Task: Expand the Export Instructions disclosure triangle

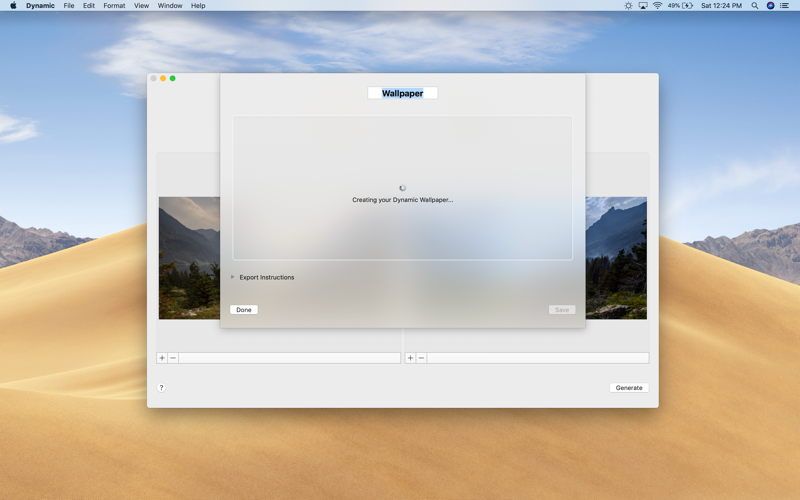Action: click(233, 277)
